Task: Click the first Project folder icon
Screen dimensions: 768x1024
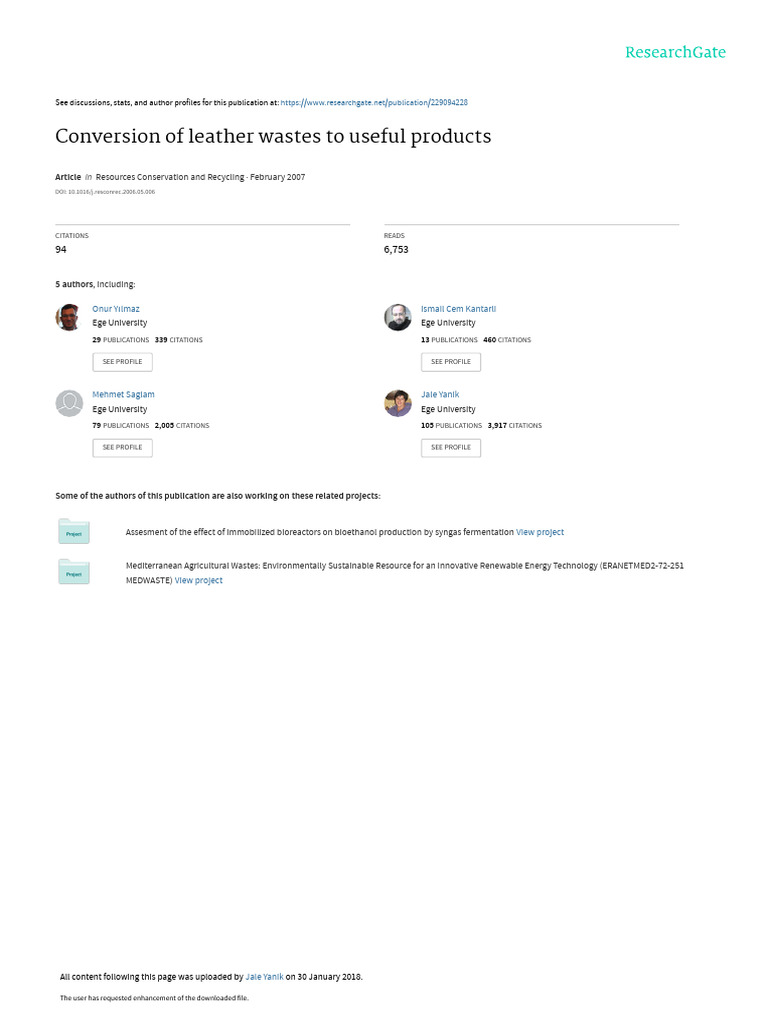Action: pos(74,531)
